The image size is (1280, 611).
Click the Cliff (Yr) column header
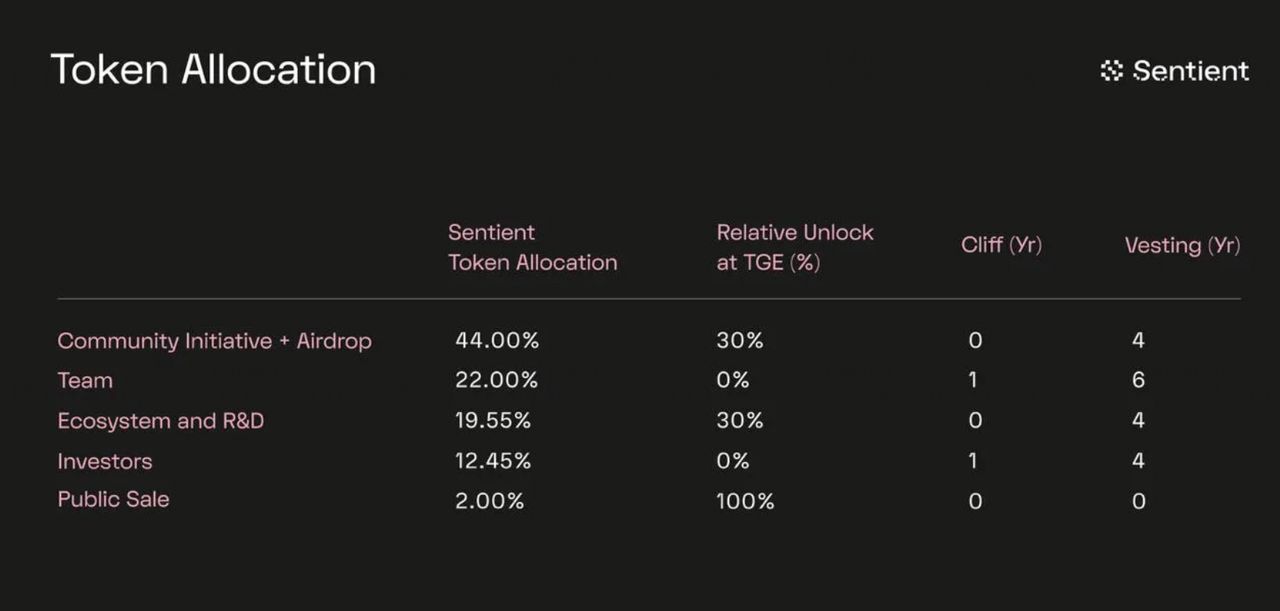1002,245
